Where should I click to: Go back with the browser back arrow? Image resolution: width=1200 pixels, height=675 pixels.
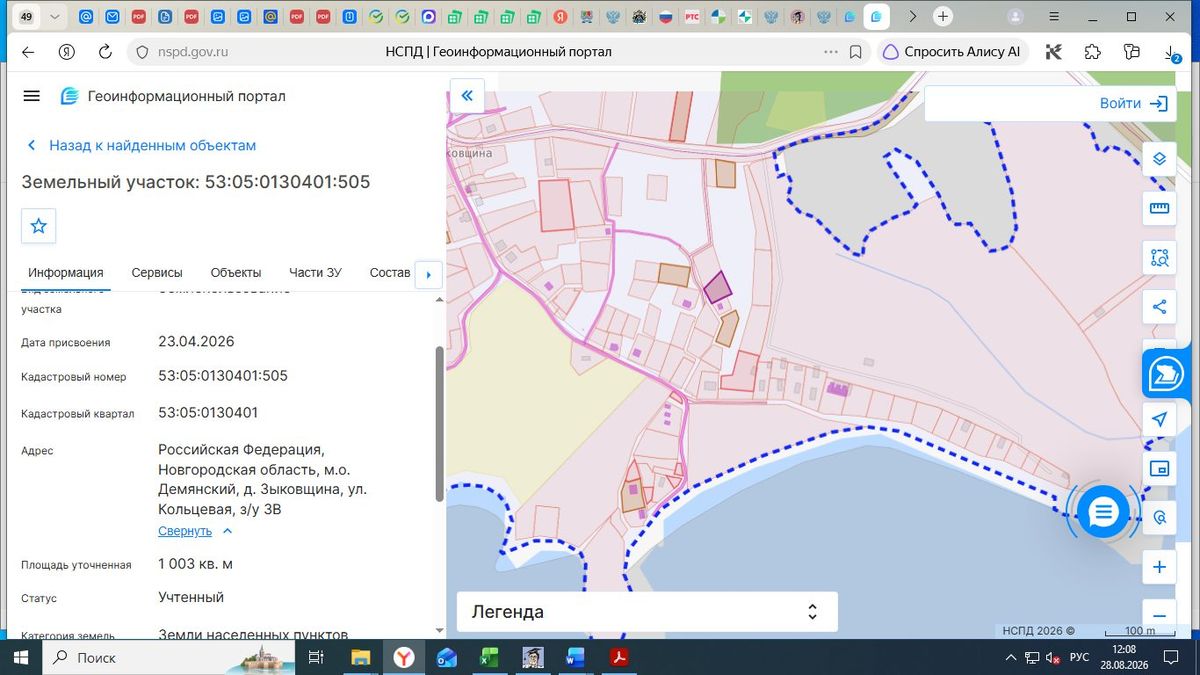point(28,52)
